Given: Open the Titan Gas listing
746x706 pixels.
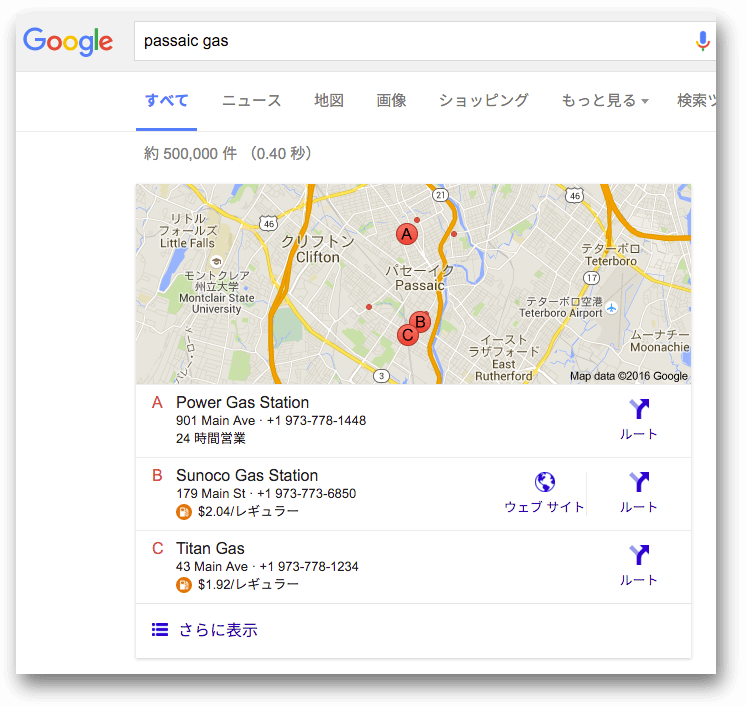Looking at the screenshot, I should click(210, 549).
